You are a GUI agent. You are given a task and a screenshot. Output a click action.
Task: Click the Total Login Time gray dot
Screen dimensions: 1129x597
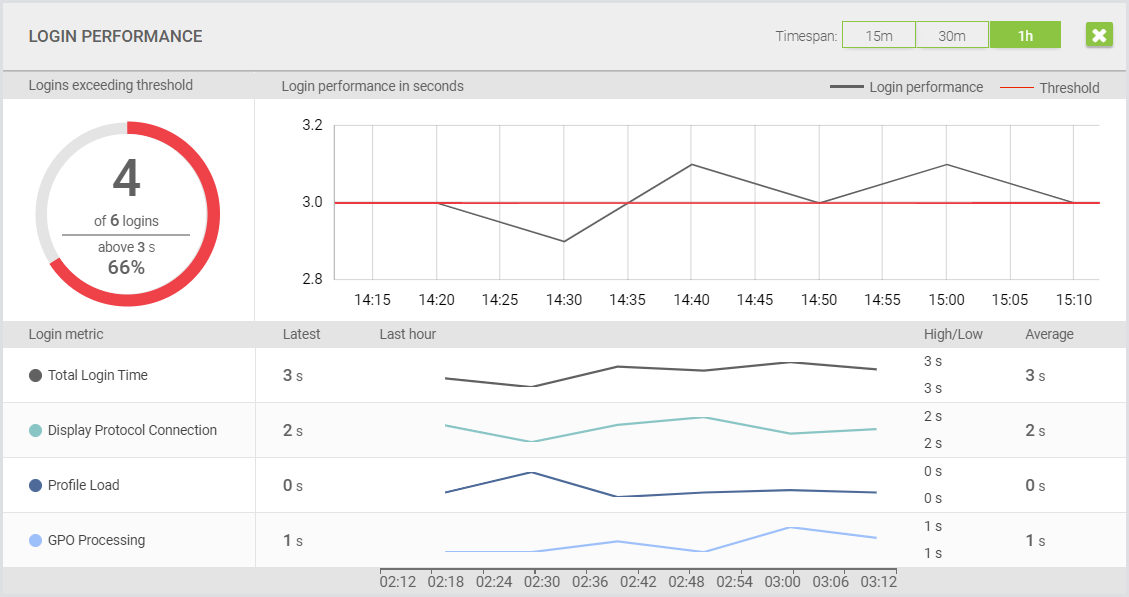(36, 376)
